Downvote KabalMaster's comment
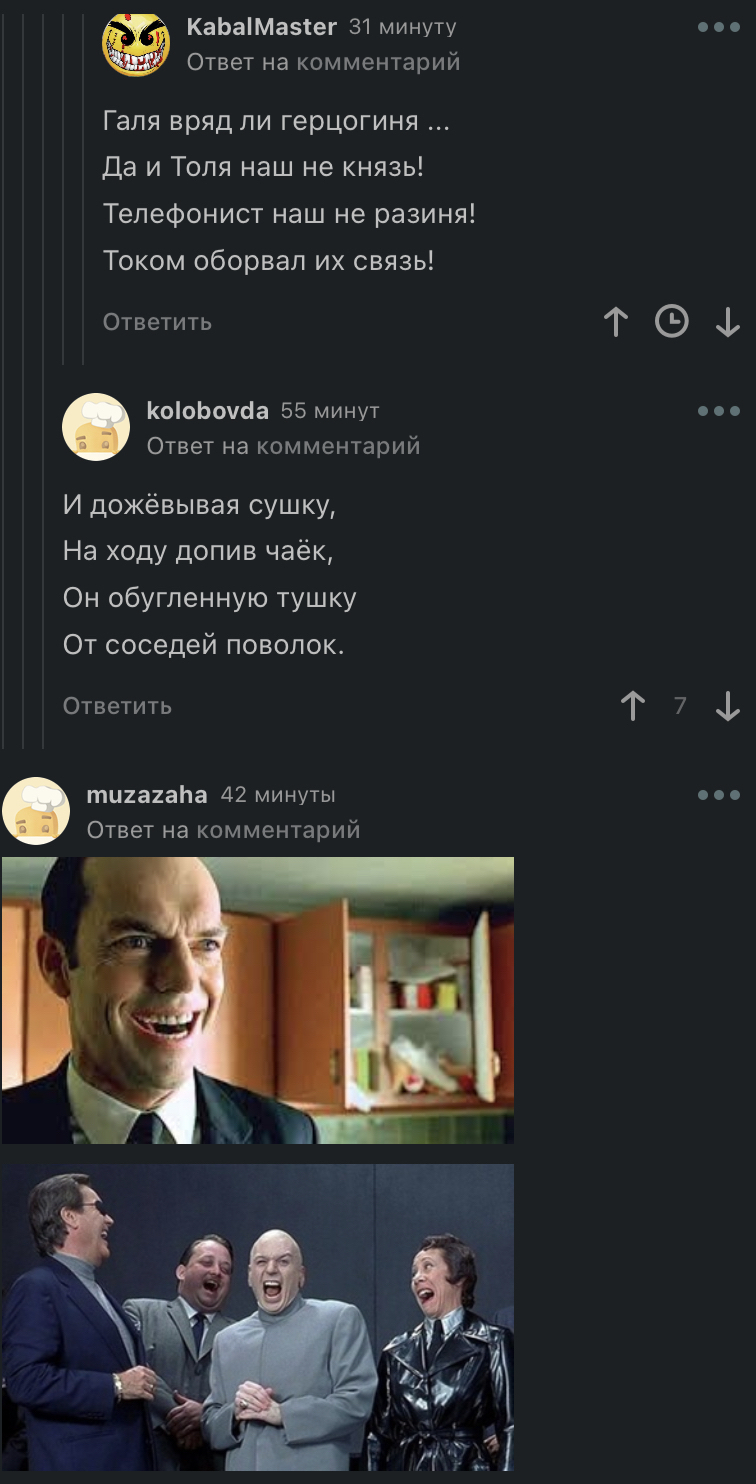Viewport: 756px width, 1484px height. 728,321
